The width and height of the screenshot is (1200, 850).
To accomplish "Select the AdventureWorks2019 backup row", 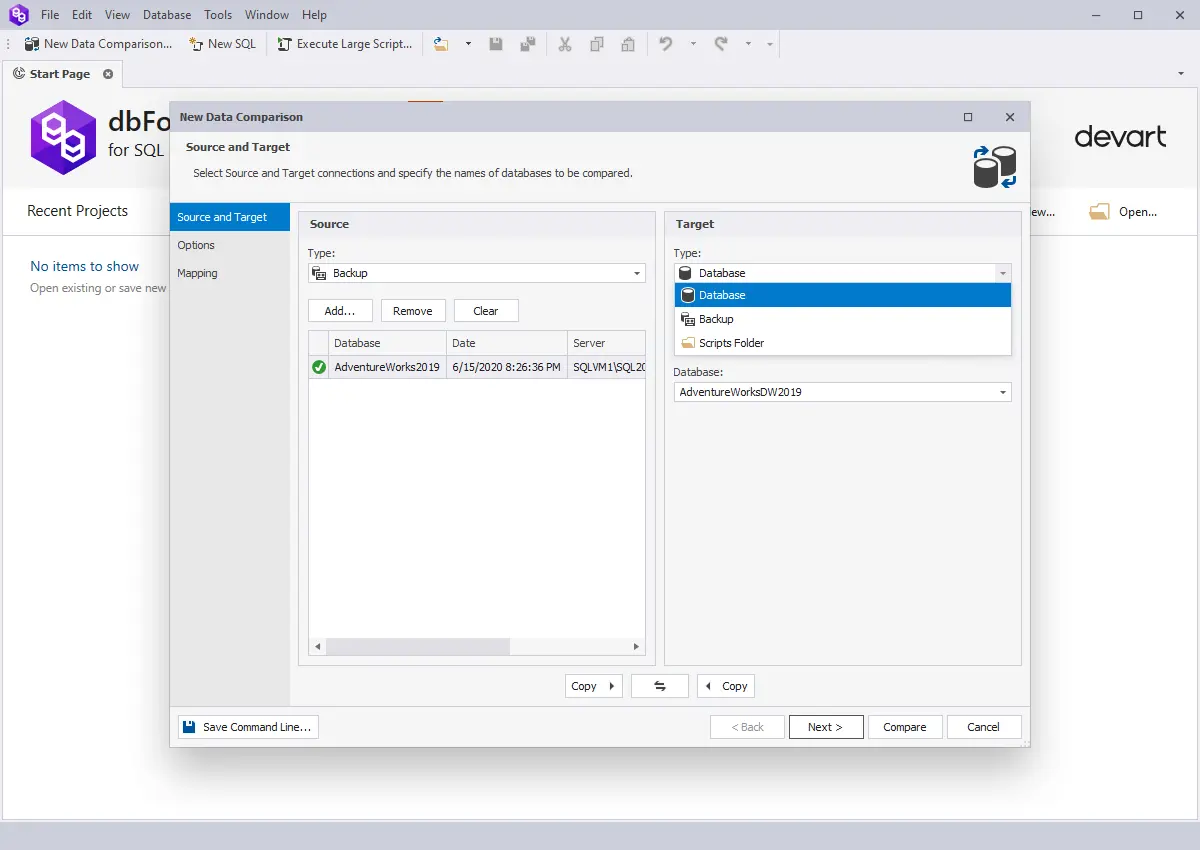I will click(x=387, y=367).
